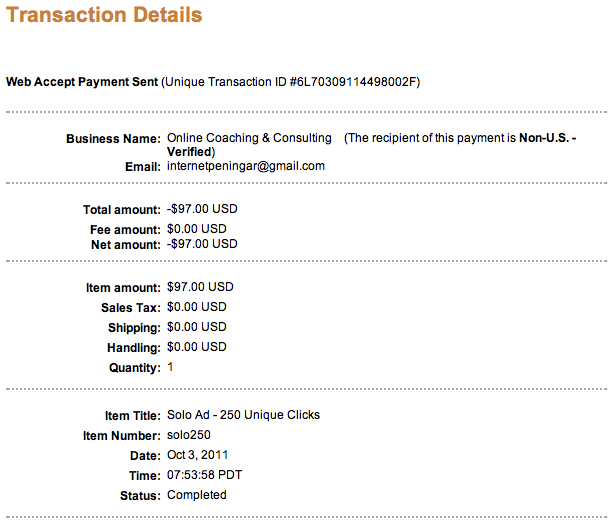Click the Solo Ad - 250 Unique Clicks item title

(243, 415)
